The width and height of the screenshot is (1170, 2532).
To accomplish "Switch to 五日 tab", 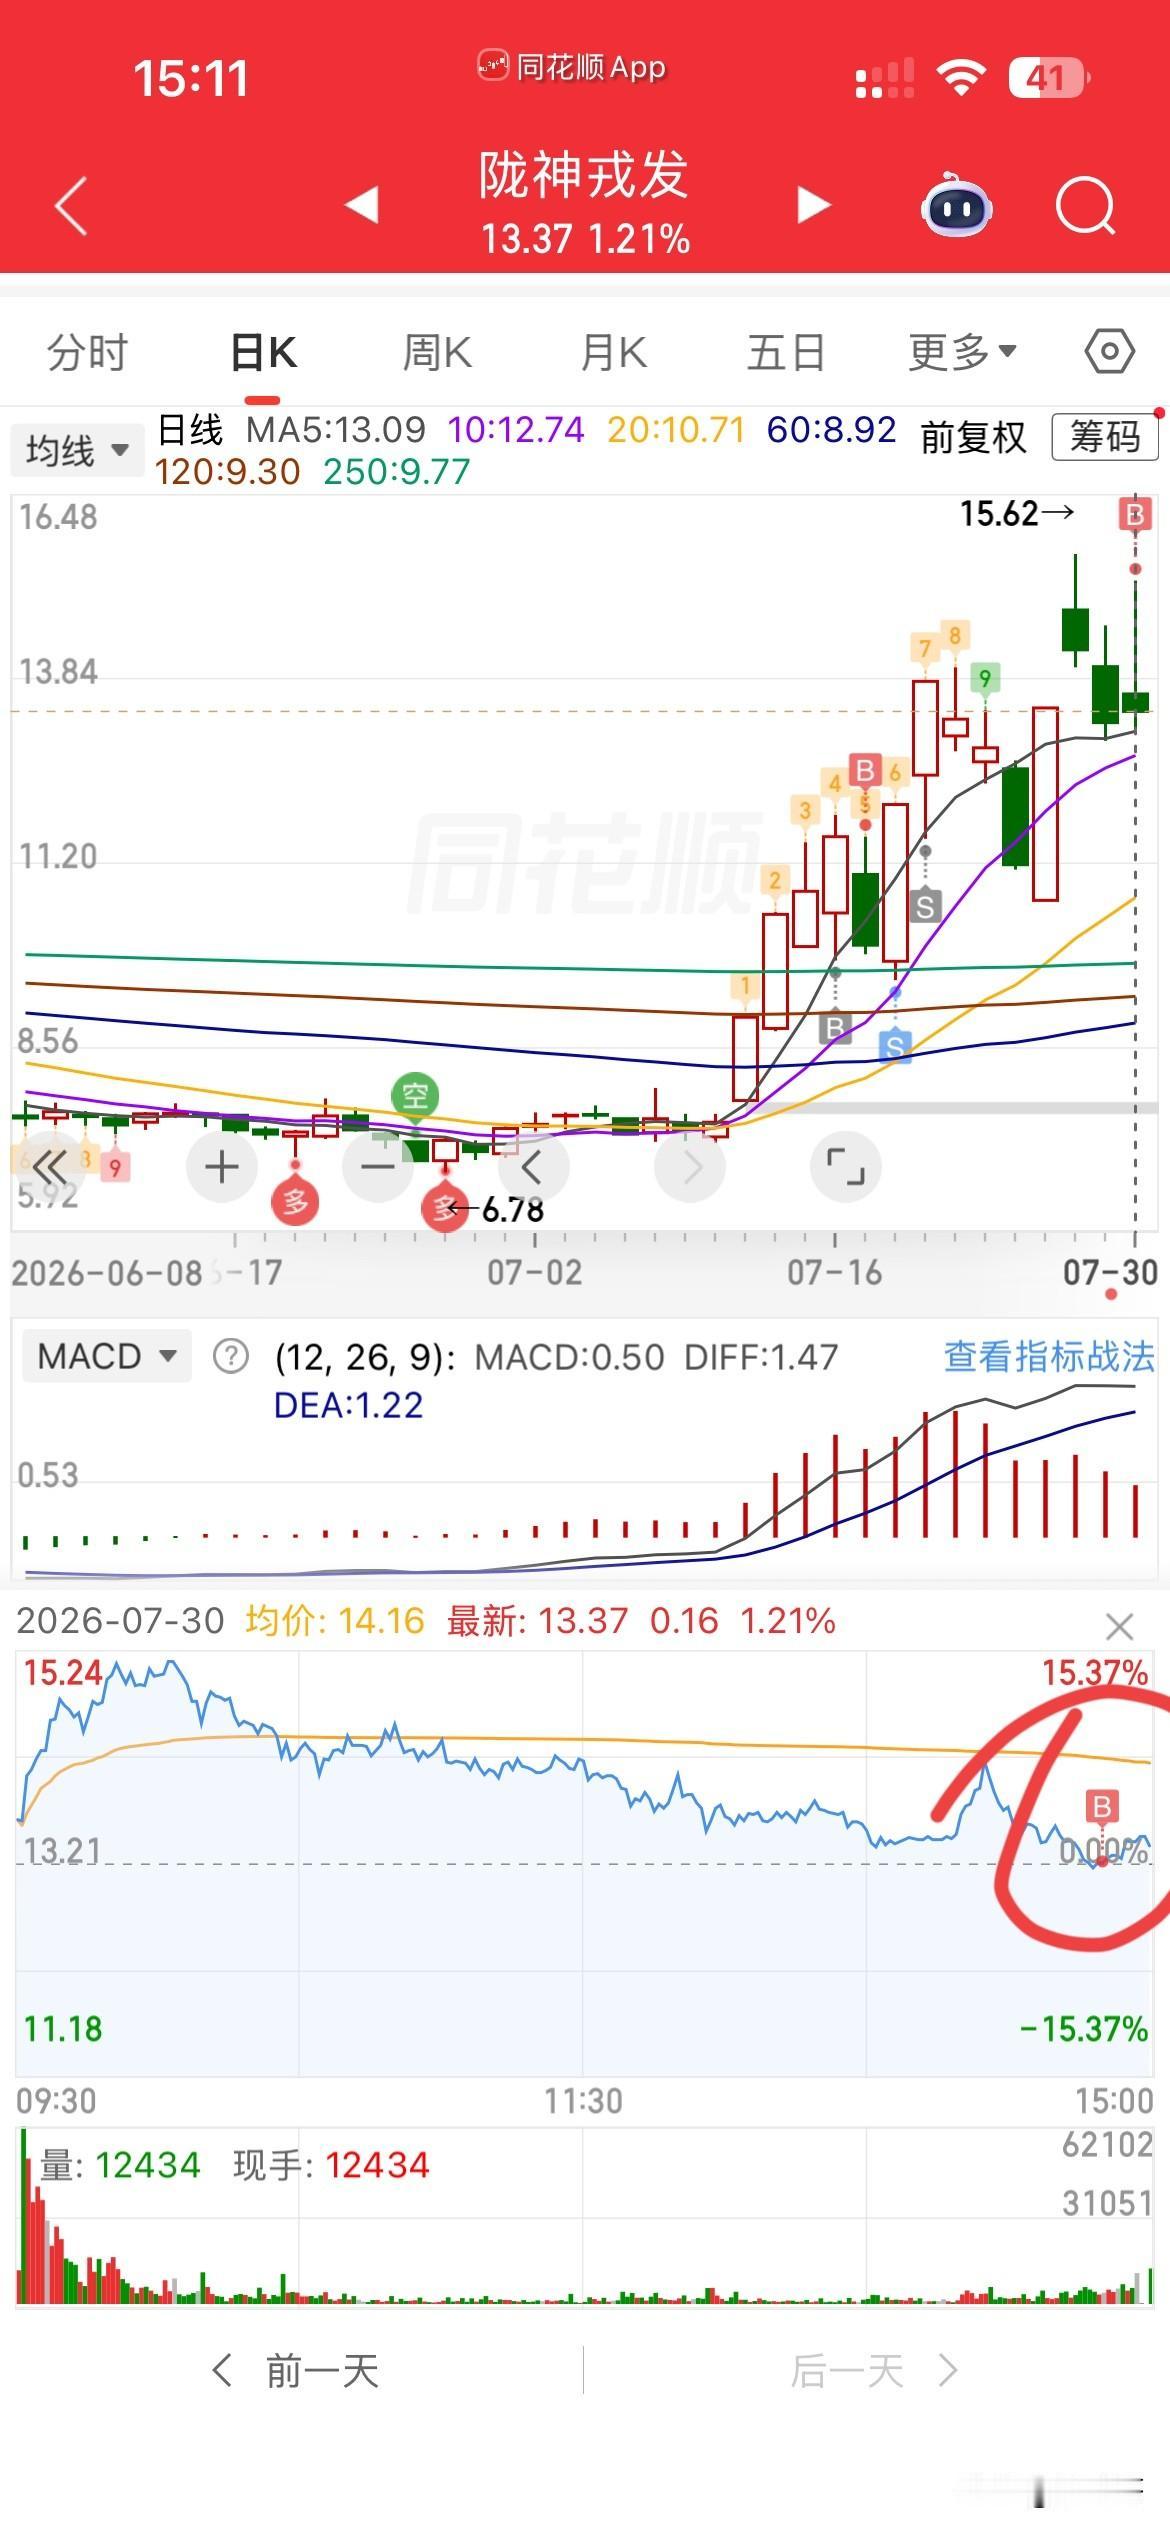I will (786, 352).
